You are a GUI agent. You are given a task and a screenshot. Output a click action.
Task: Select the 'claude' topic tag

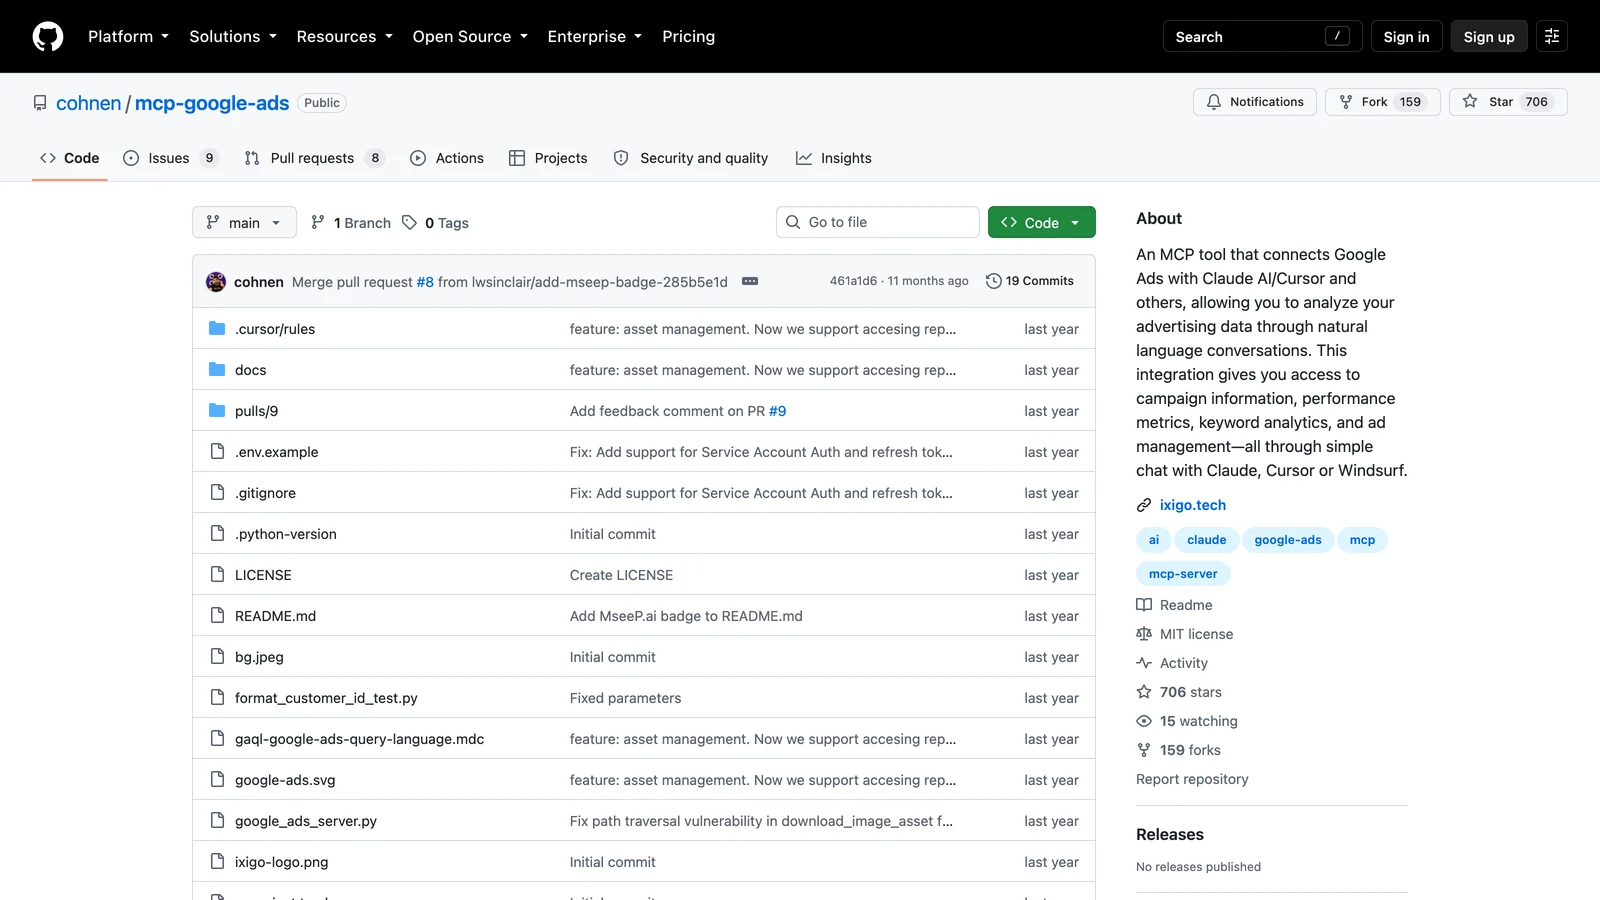(x=1206, y=540)
